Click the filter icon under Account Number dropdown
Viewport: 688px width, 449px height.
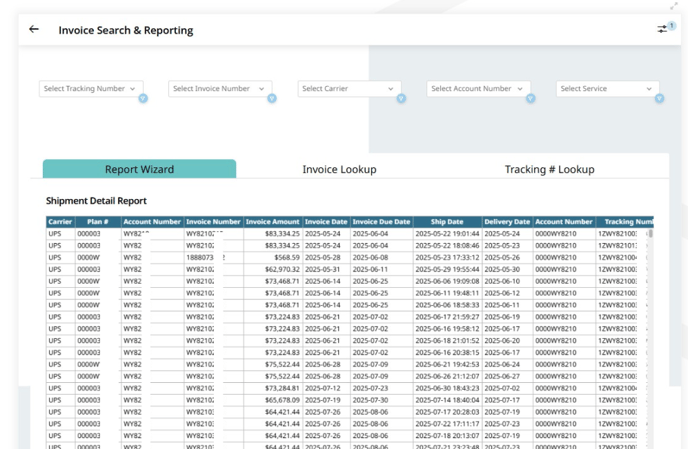tap(531, 99)
